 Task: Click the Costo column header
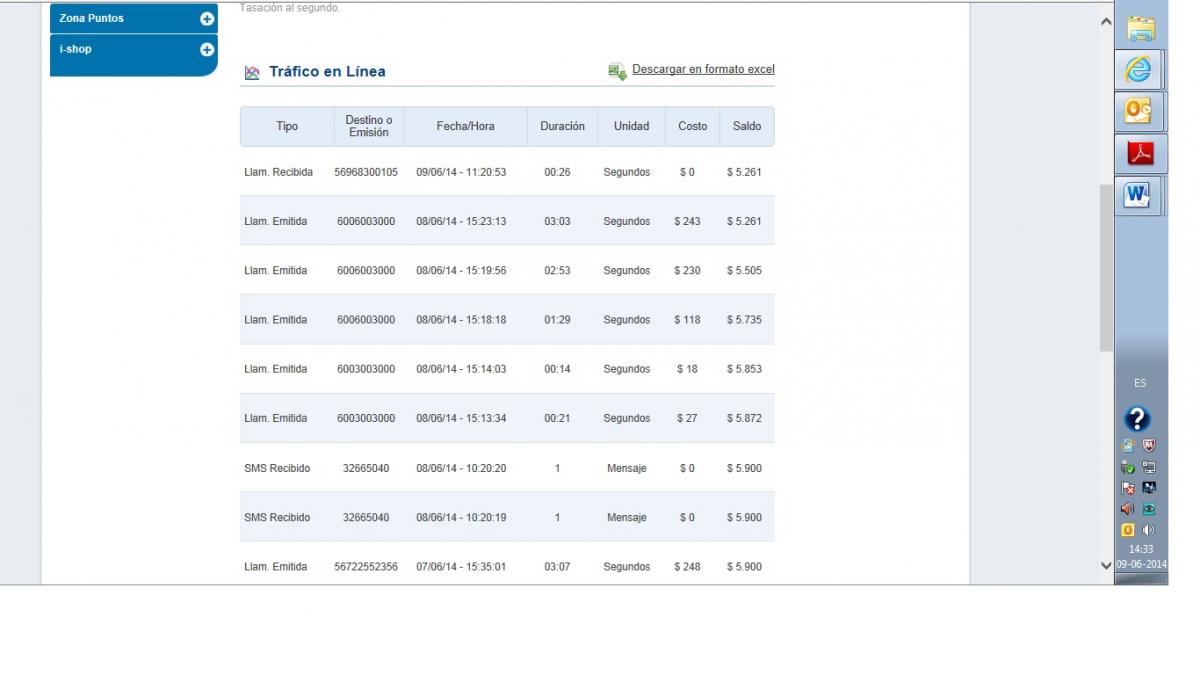(692, 126)
